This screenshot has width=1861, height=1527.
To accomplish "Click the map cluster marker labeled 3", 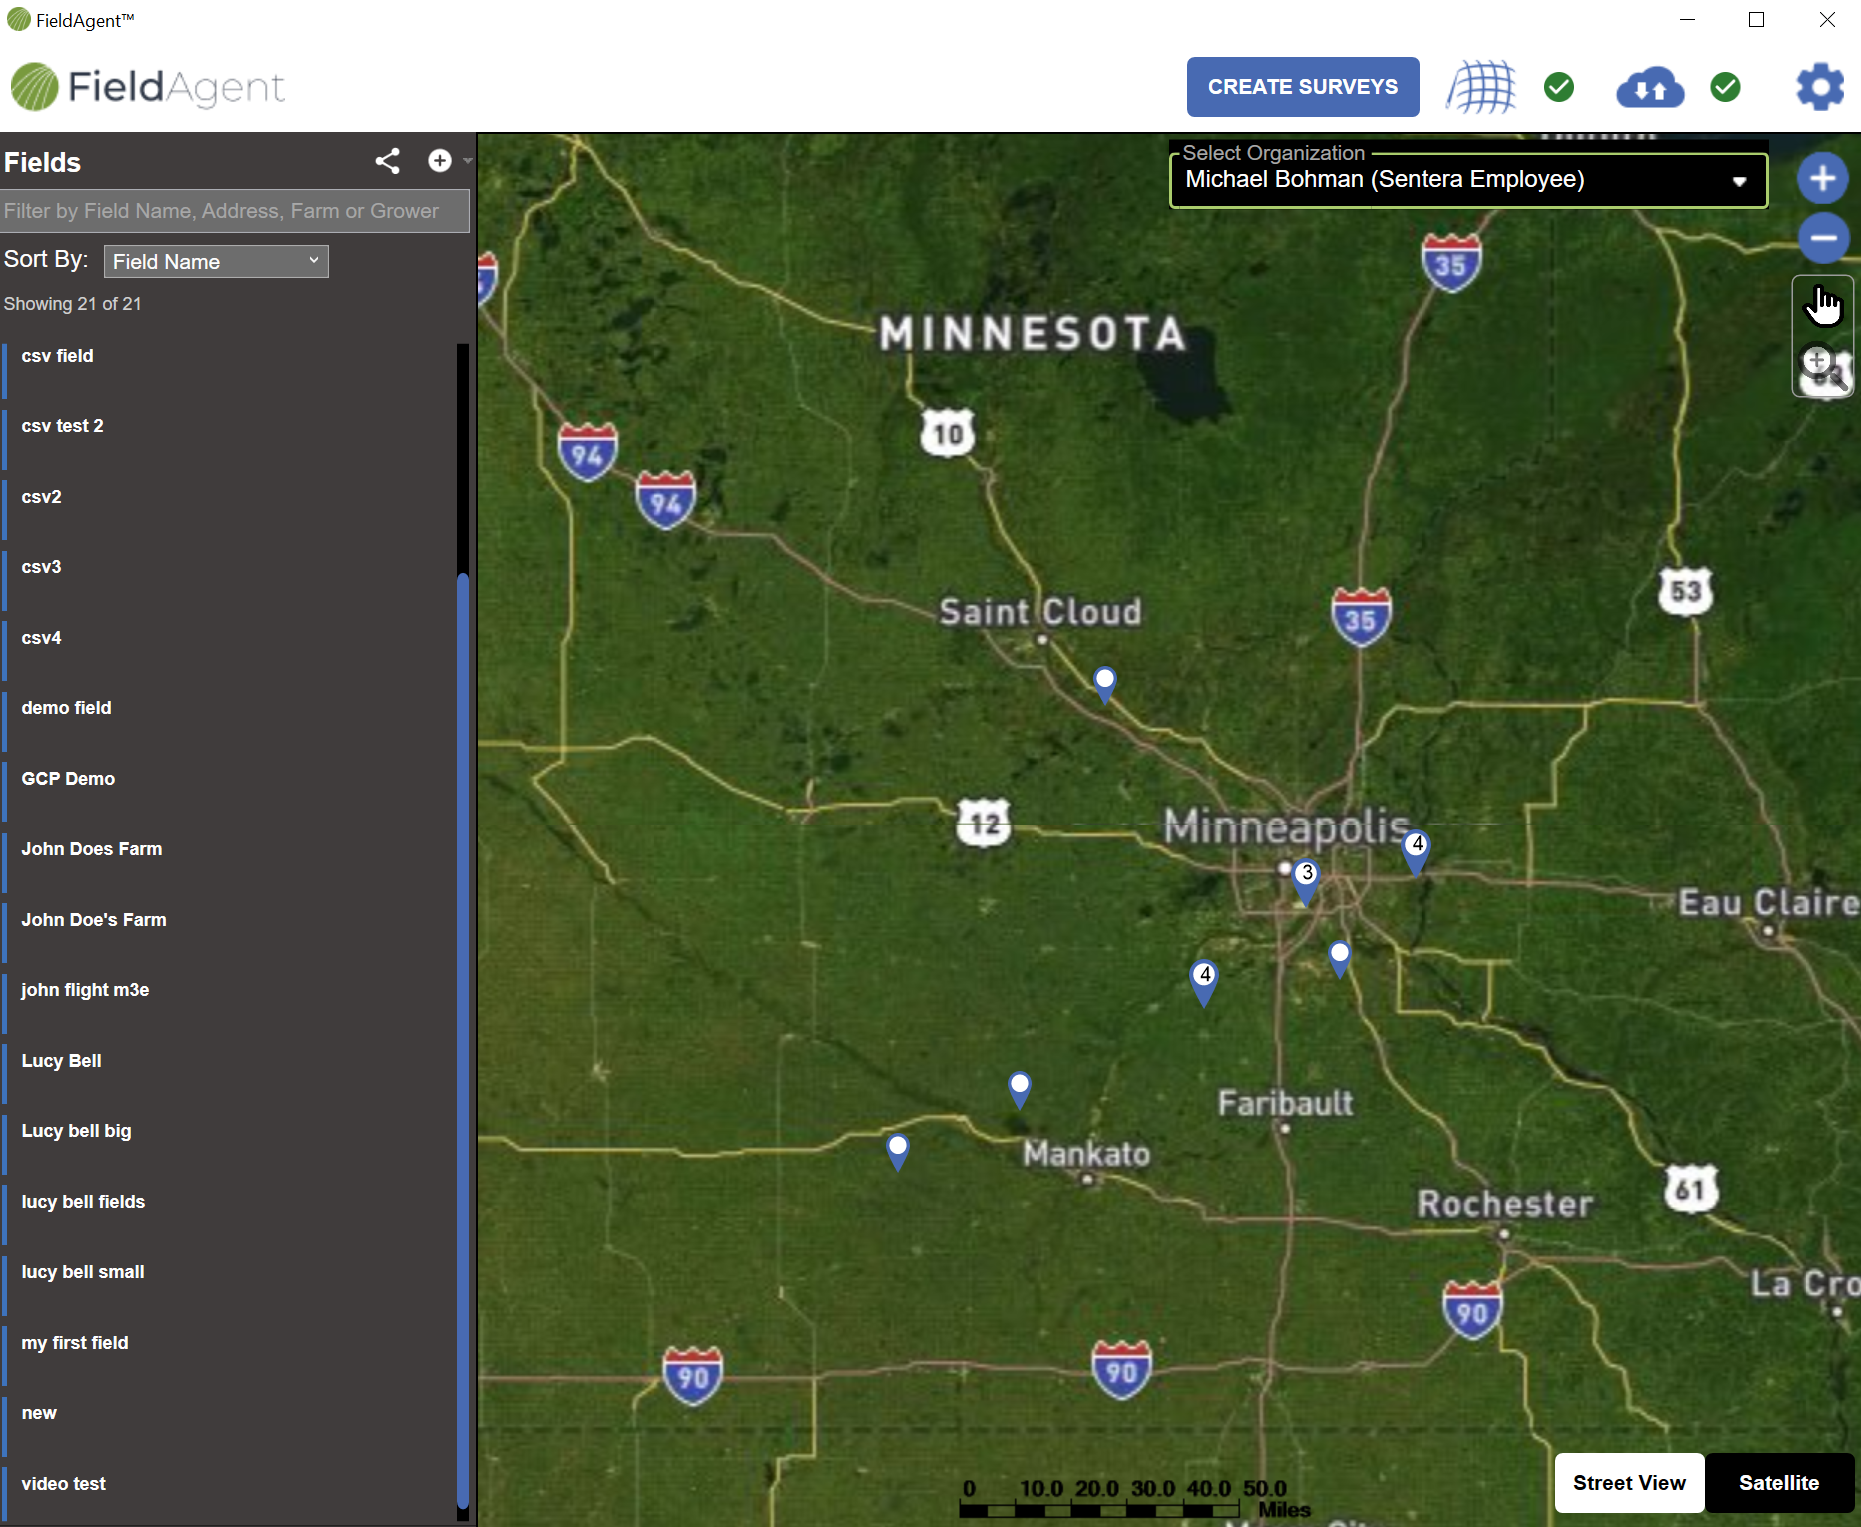I will point(1305,877).
